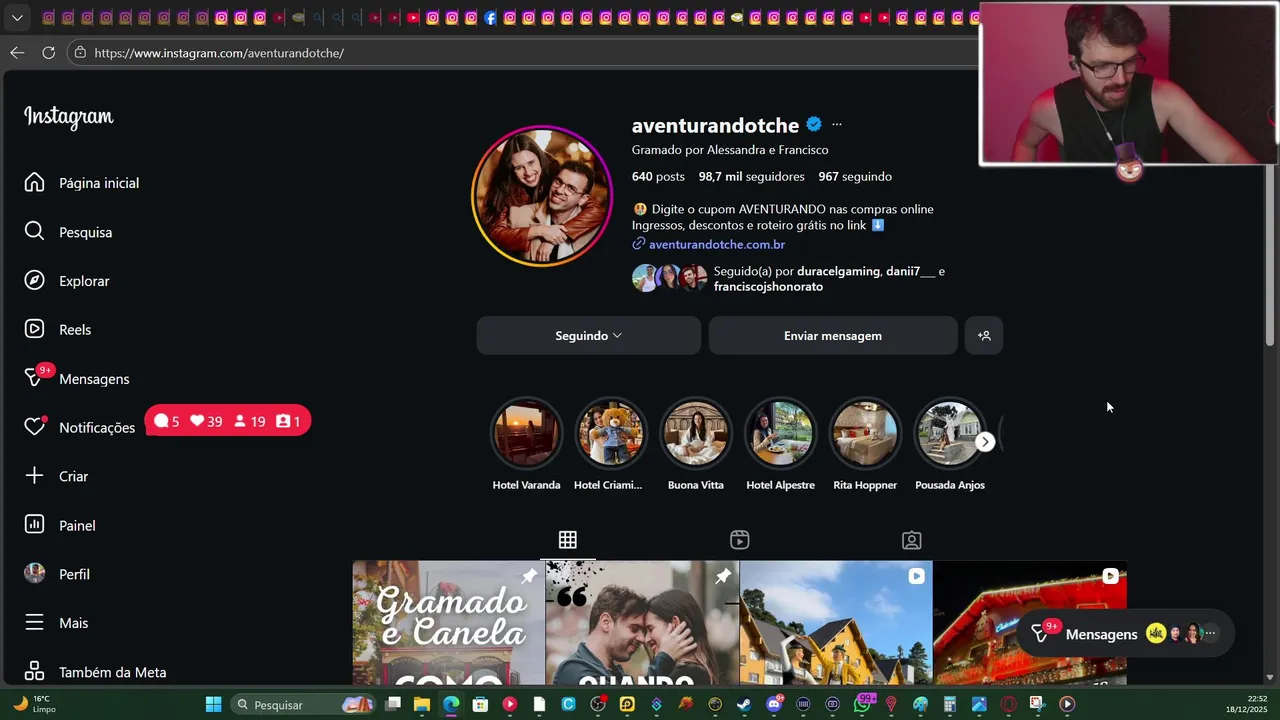Open the profile picture story ring
This screenshot has width=1280, height=720.
coord(541,197)
